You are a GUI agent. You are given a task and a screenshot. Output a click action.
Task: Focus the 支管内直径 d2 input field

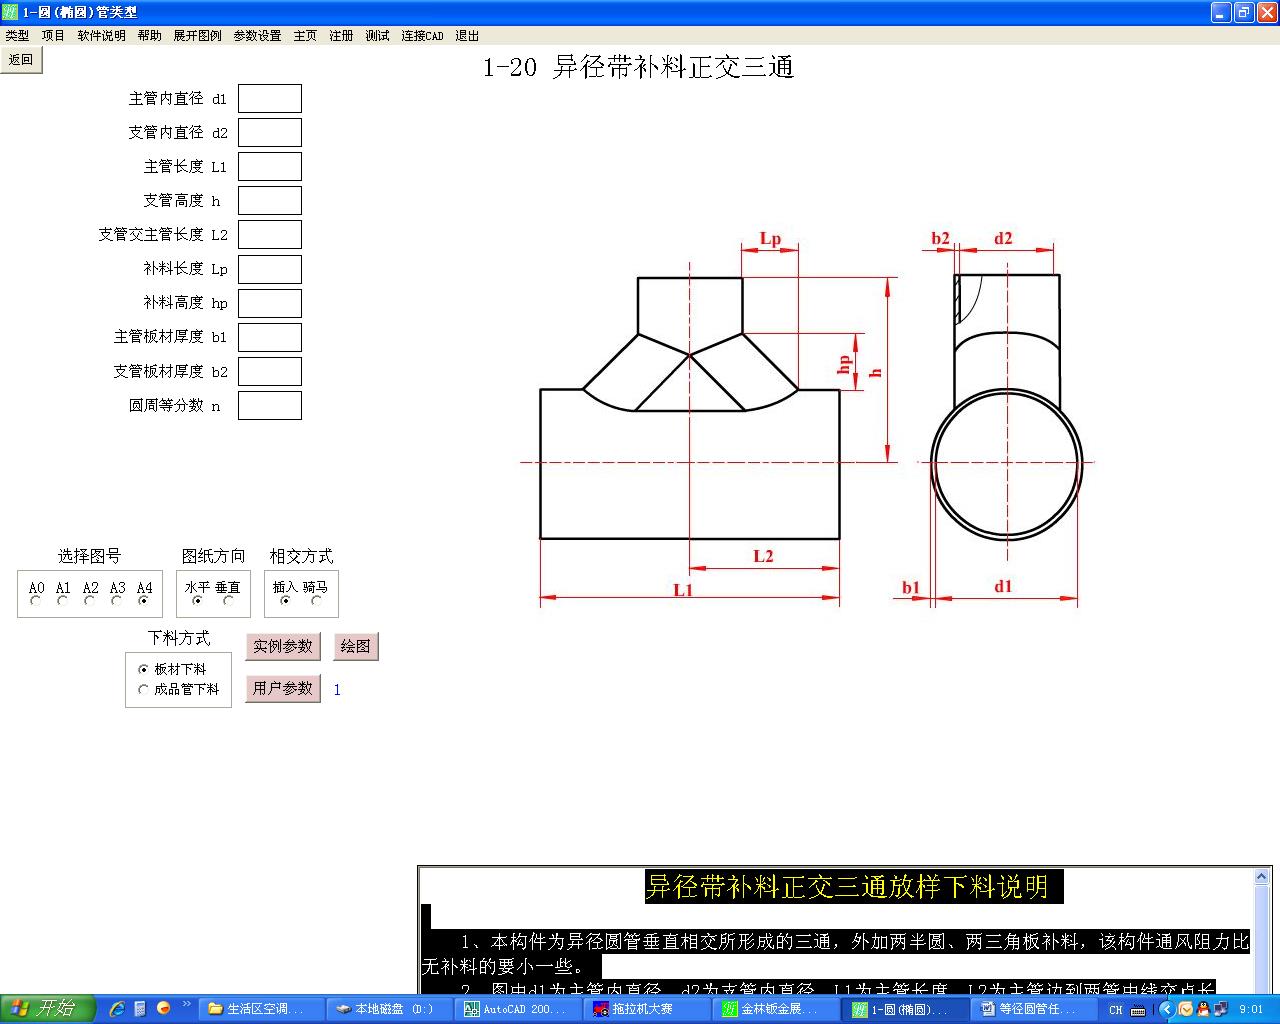[270, 132]
